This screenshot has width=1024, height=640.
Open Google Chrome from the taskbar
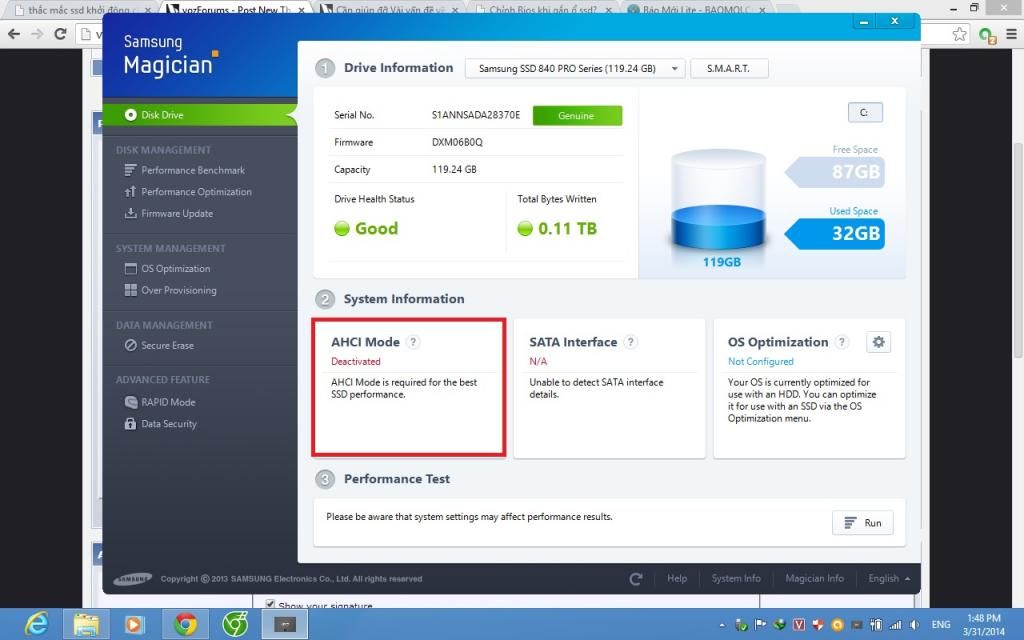point(185,624)
